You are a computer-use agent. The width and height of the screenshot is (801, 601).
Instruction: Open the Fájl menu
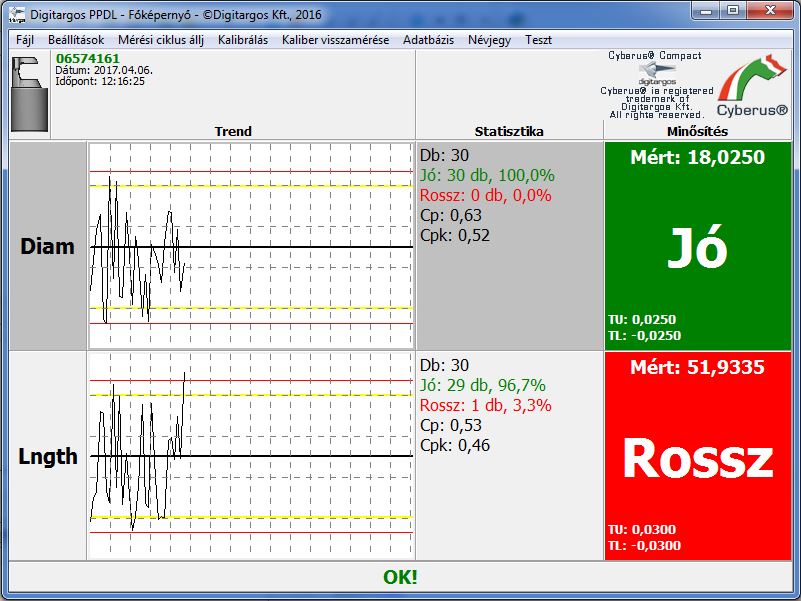25,40
